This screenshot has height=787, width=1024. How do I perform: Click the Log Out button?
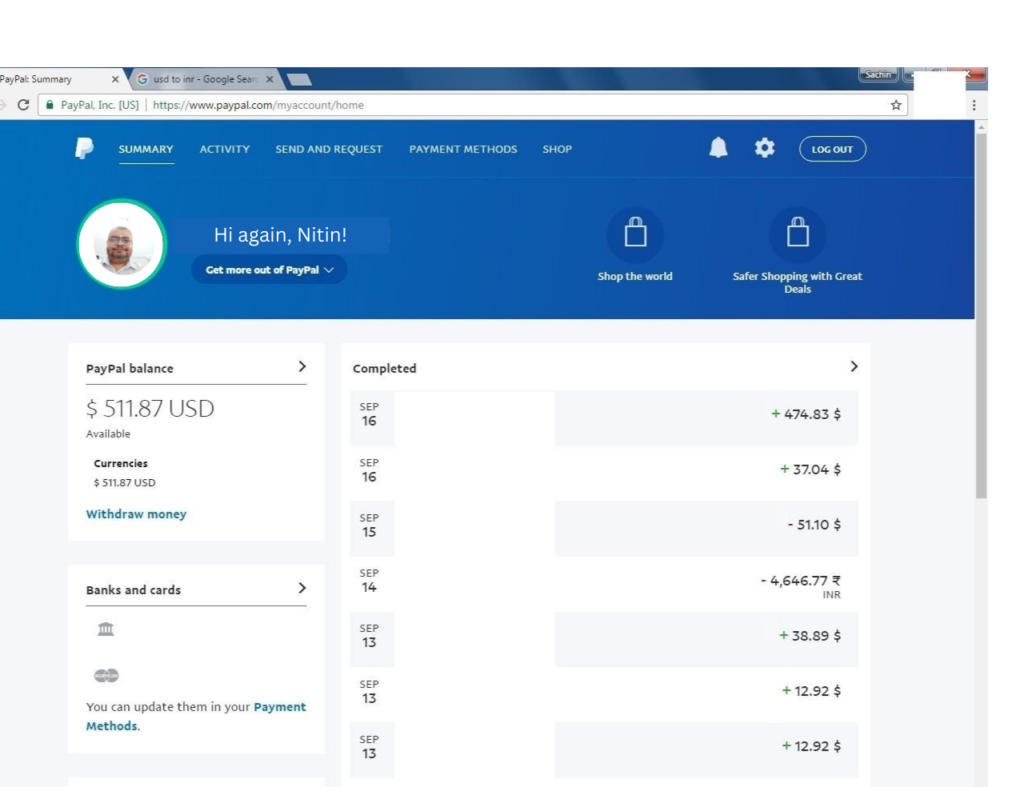point(832,149)
